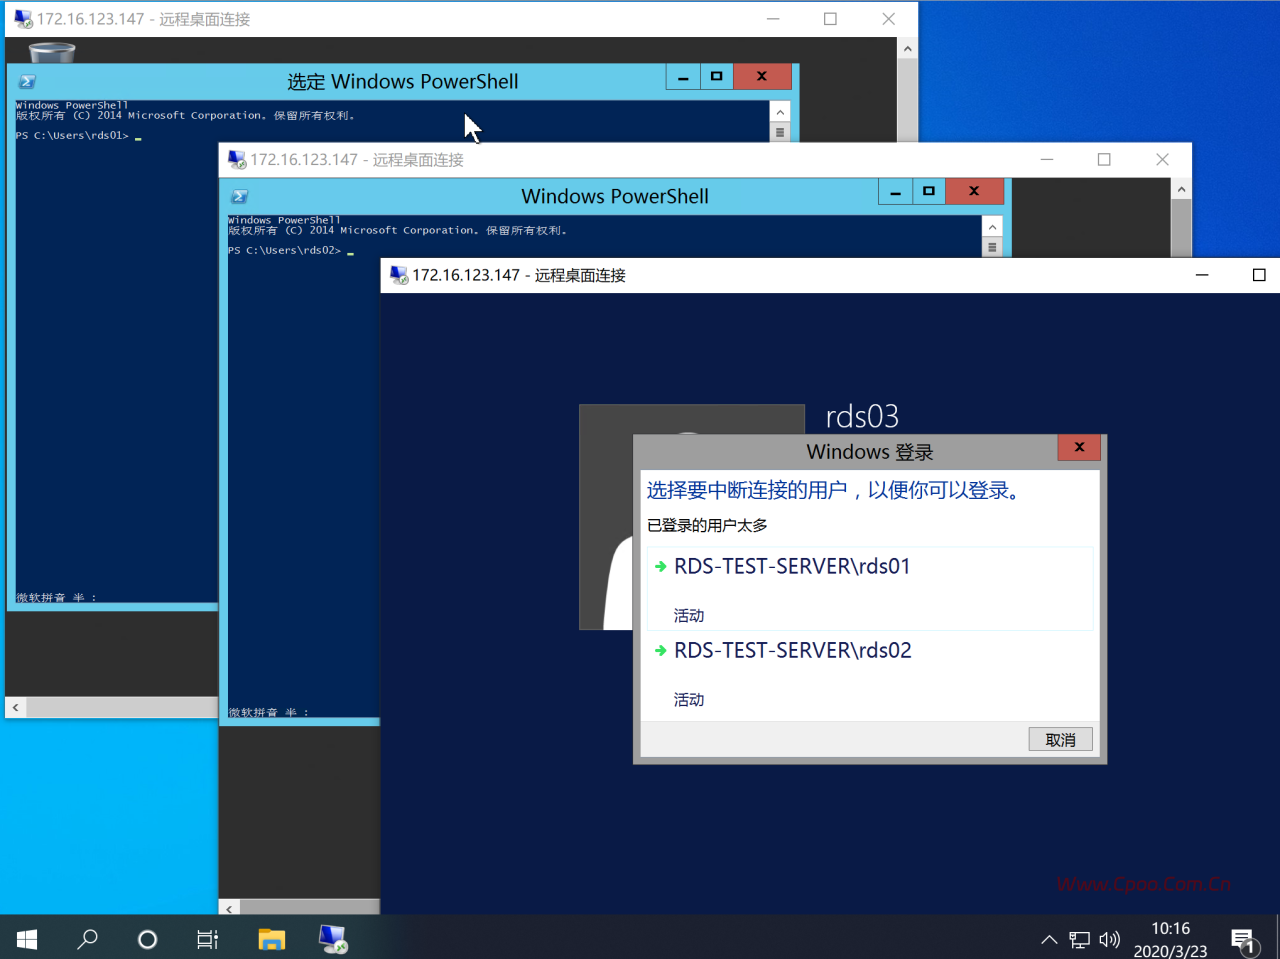Minimize the third remote desktop window
This screenshot has width=1280, height=959.
pos(1202,275)
